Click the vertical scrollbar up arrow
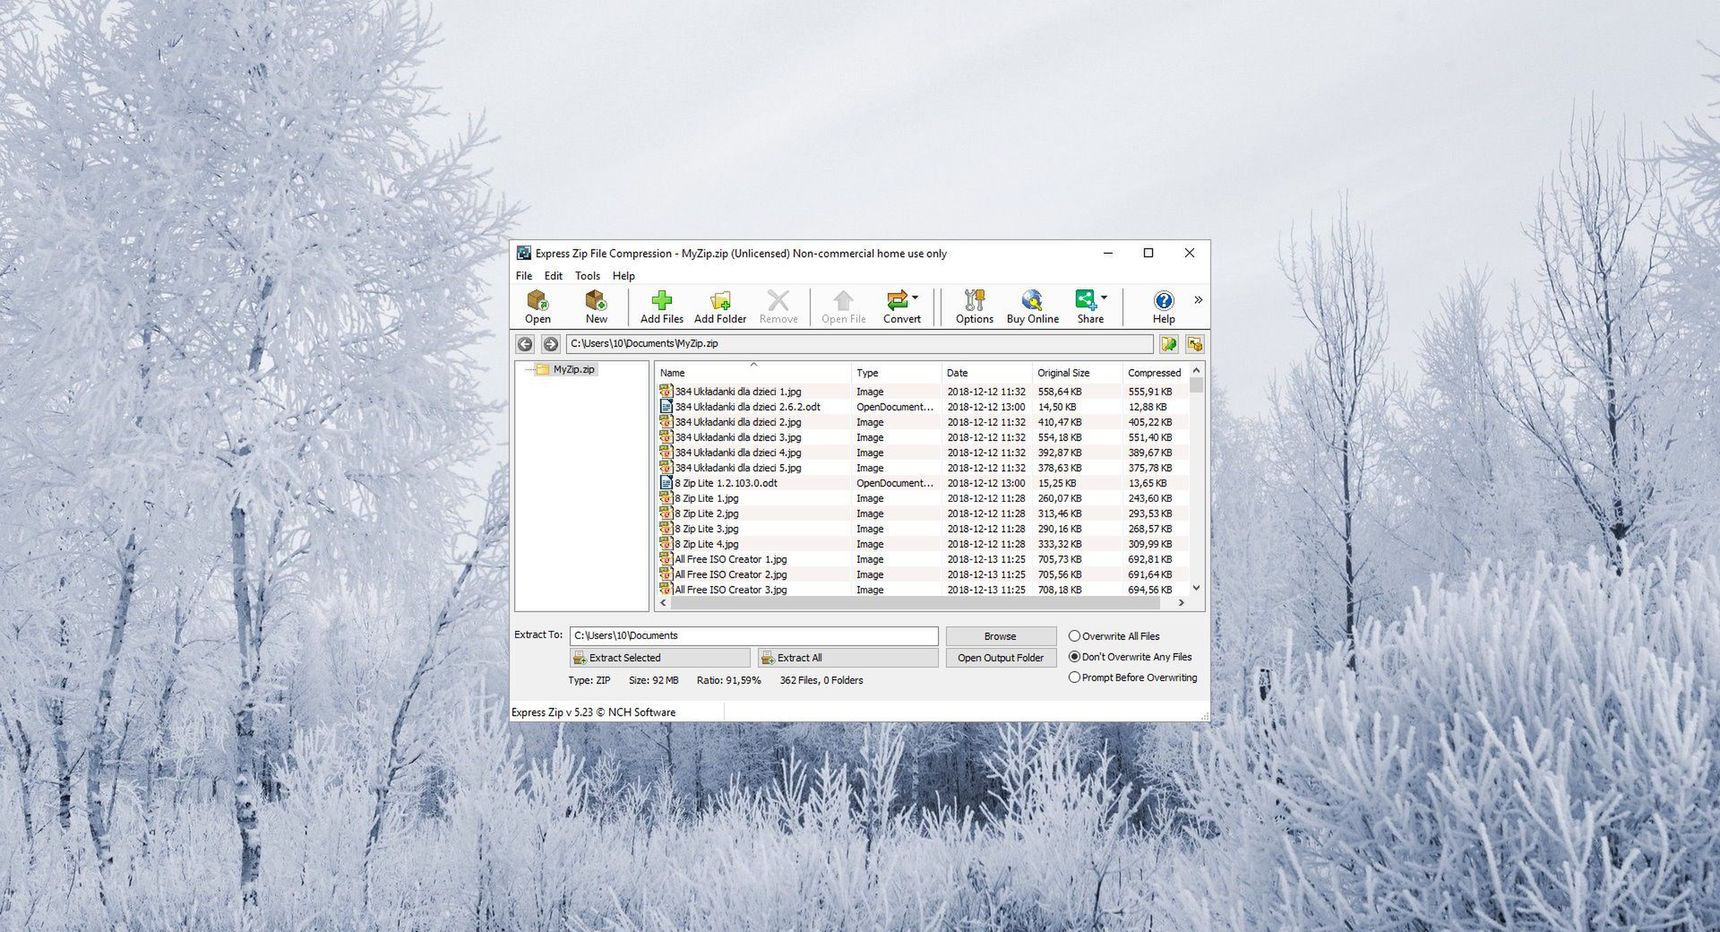This screenshot has width=1720, height=932. (x=1196, y=371)
